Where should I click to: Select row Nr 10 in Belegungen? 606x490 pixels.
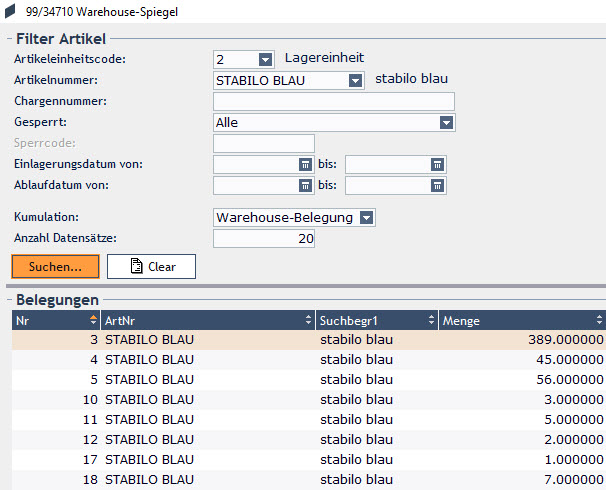[x=309, y=400]
